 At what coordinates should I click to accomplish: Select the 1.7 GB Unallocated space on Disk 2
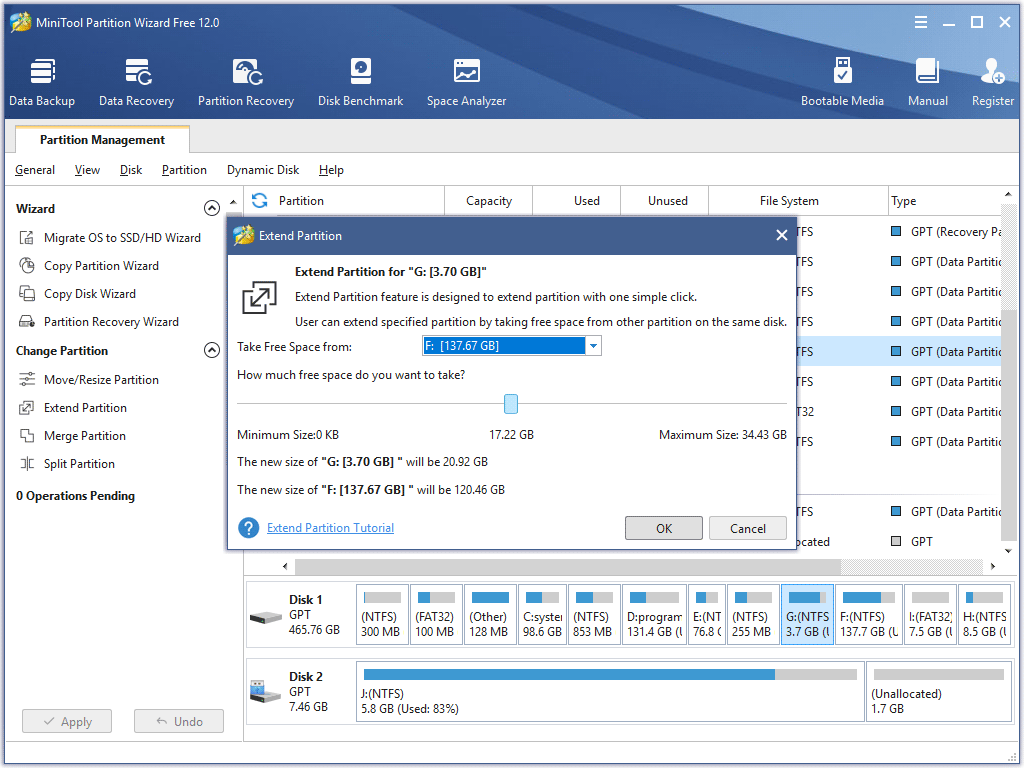[x=938, y=692]
